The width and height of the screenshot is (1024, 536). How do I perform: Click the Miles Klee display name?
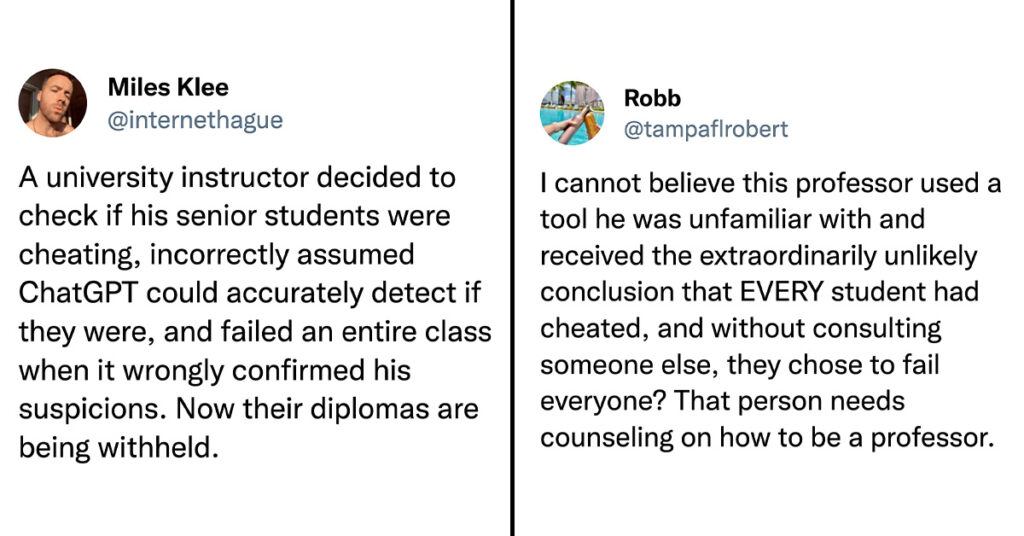(x=168, y=87)
